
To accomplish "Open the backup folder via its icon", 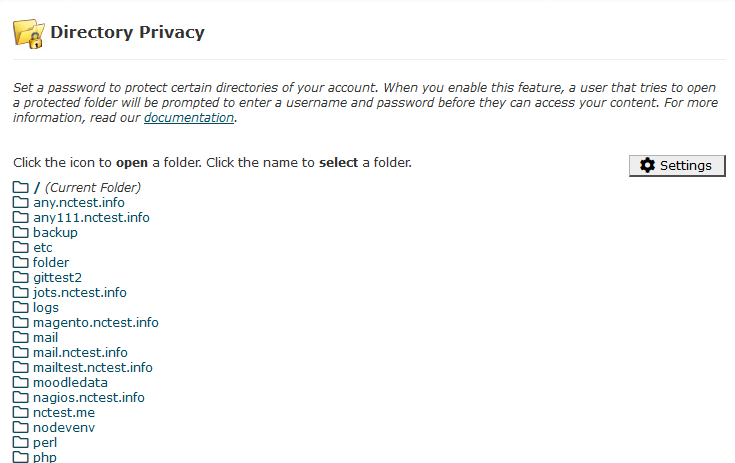I will 21,232.
